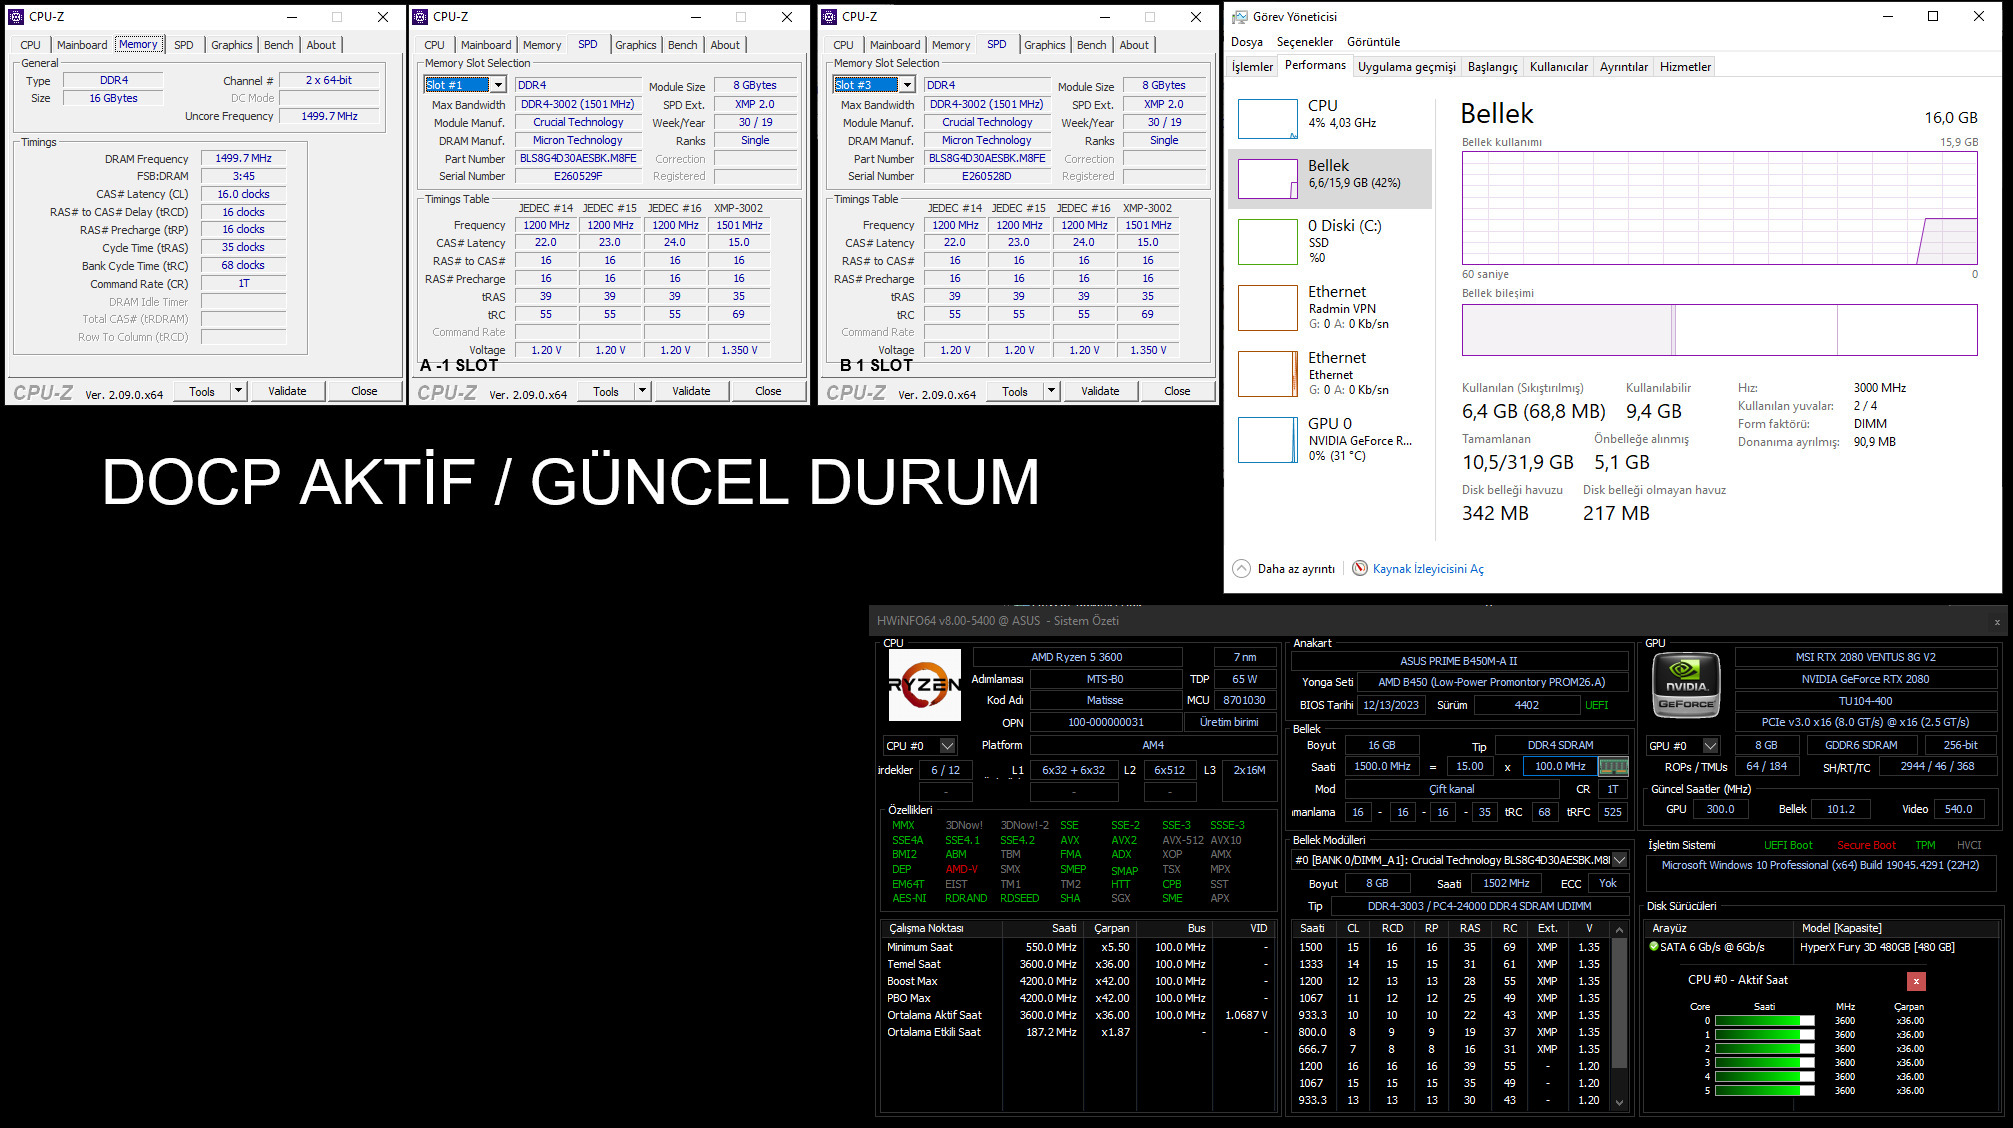Expand the GPU #0 selector dropdown
The height and width of the screenshot is (1128, 2013).
[1710, 746]
